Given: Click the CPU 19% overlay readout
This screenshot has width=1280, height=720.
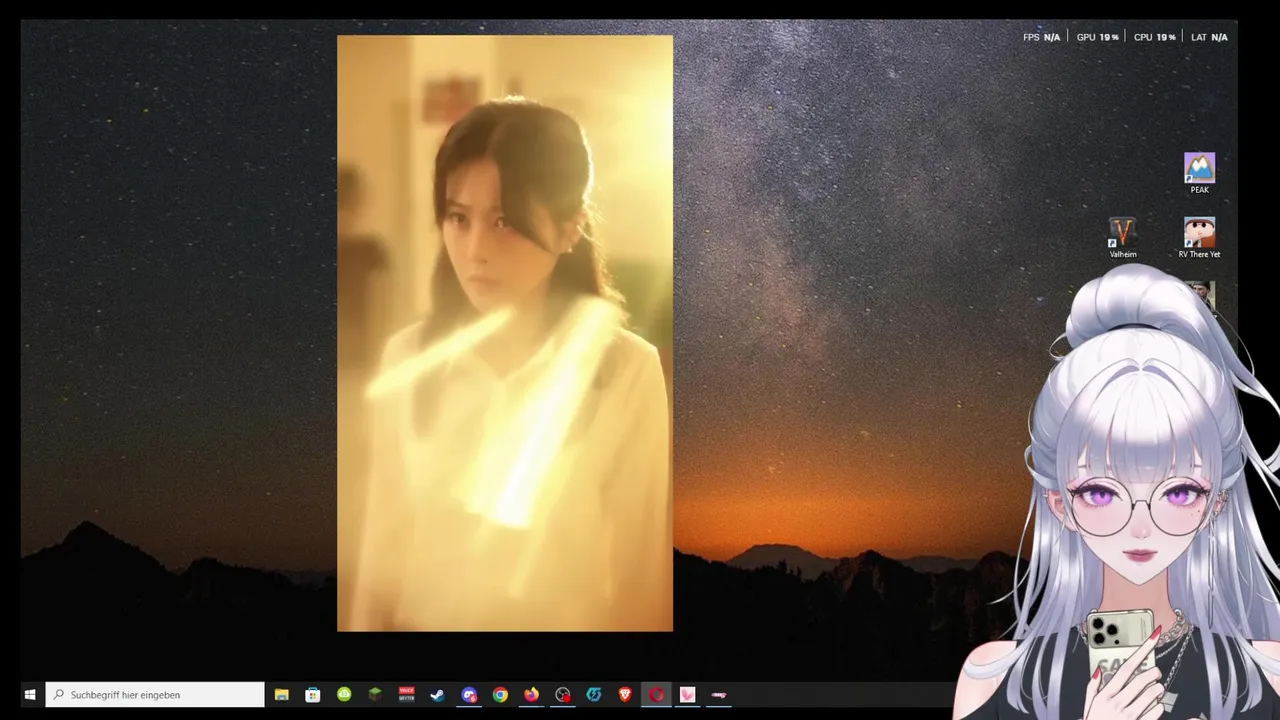Looking at the screenshot, I should pos(1155,37).
